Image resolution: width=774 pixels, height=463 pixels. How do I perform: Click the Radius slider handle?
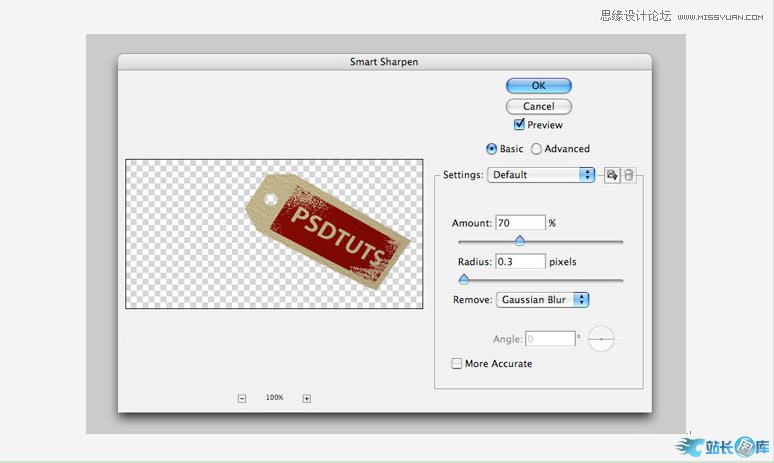coord(463,279)
